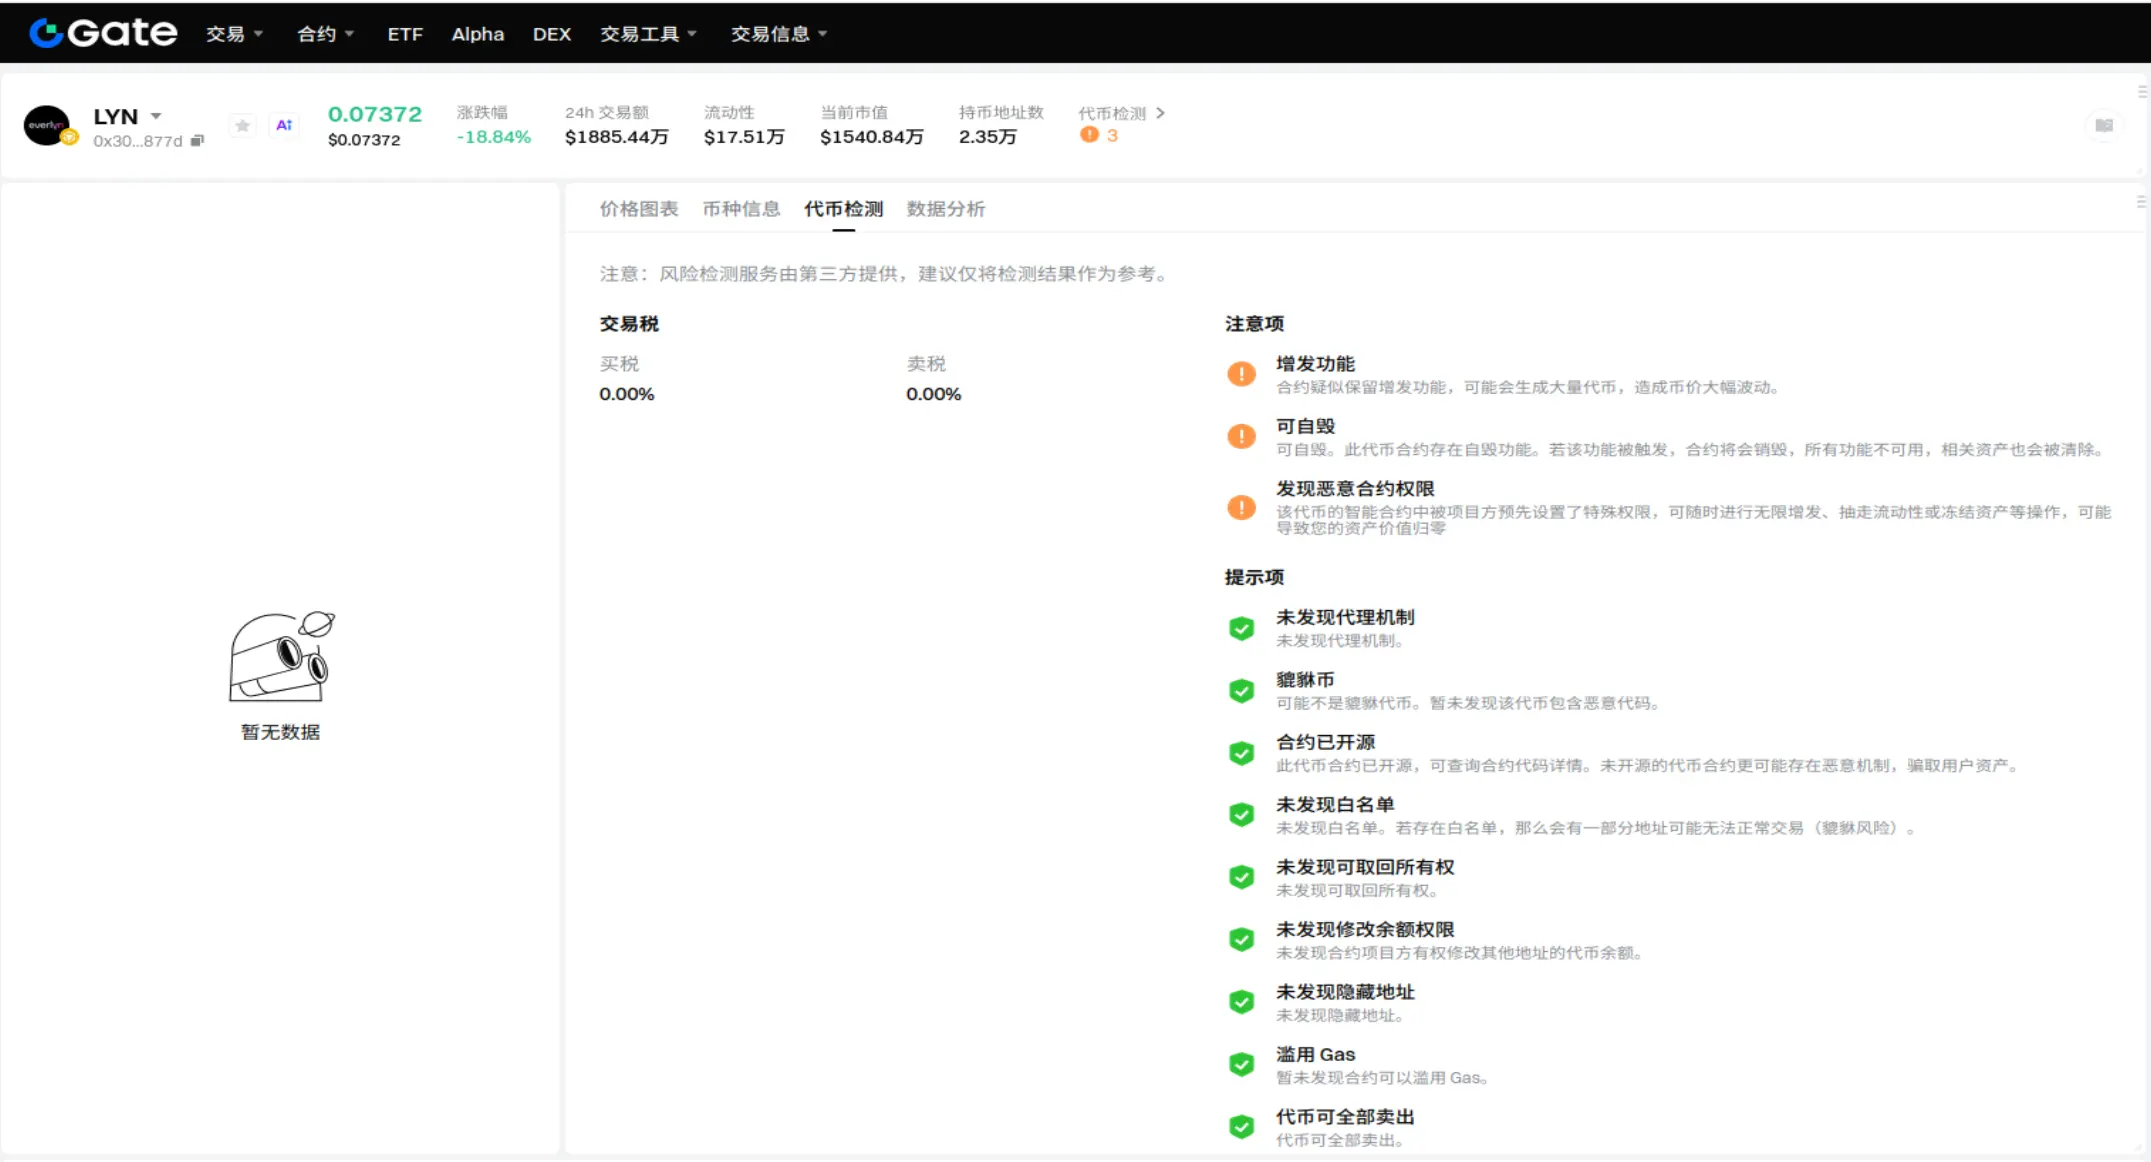Click the orange alert icon beside 可自毁
This screenshot has width=2151, height=1162.
pos(1241,436)
